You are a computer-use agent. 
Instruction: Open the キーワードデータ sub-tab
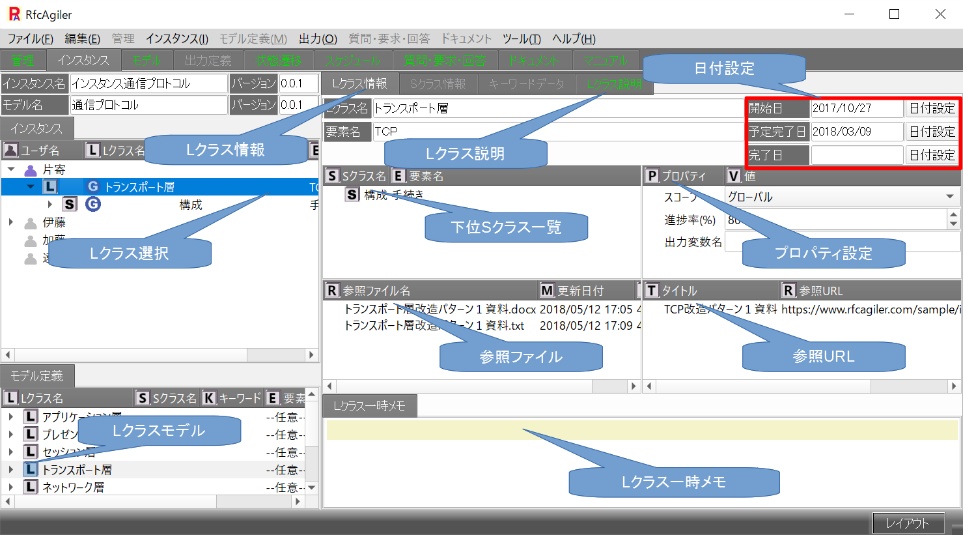coord(527,84)
